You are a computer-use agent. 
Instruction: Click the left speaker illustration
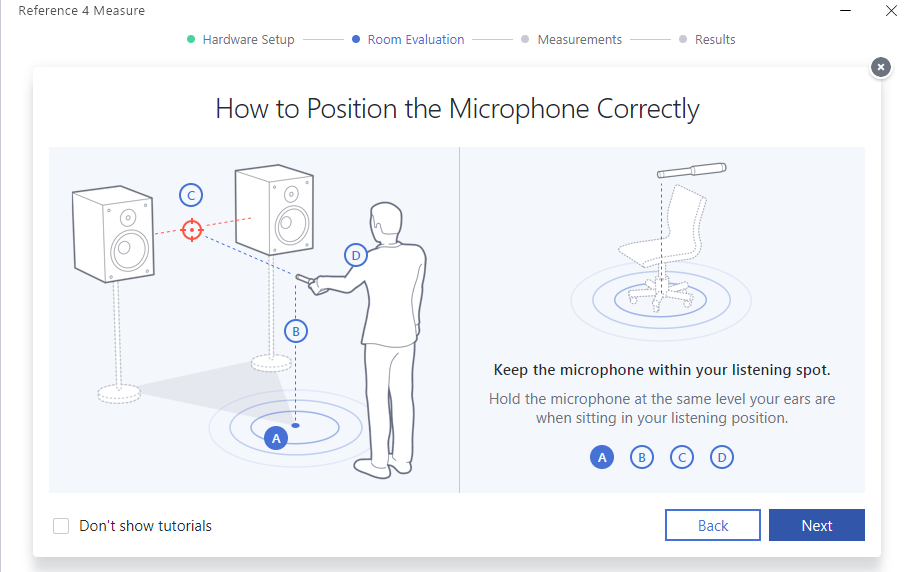[113, 234]
